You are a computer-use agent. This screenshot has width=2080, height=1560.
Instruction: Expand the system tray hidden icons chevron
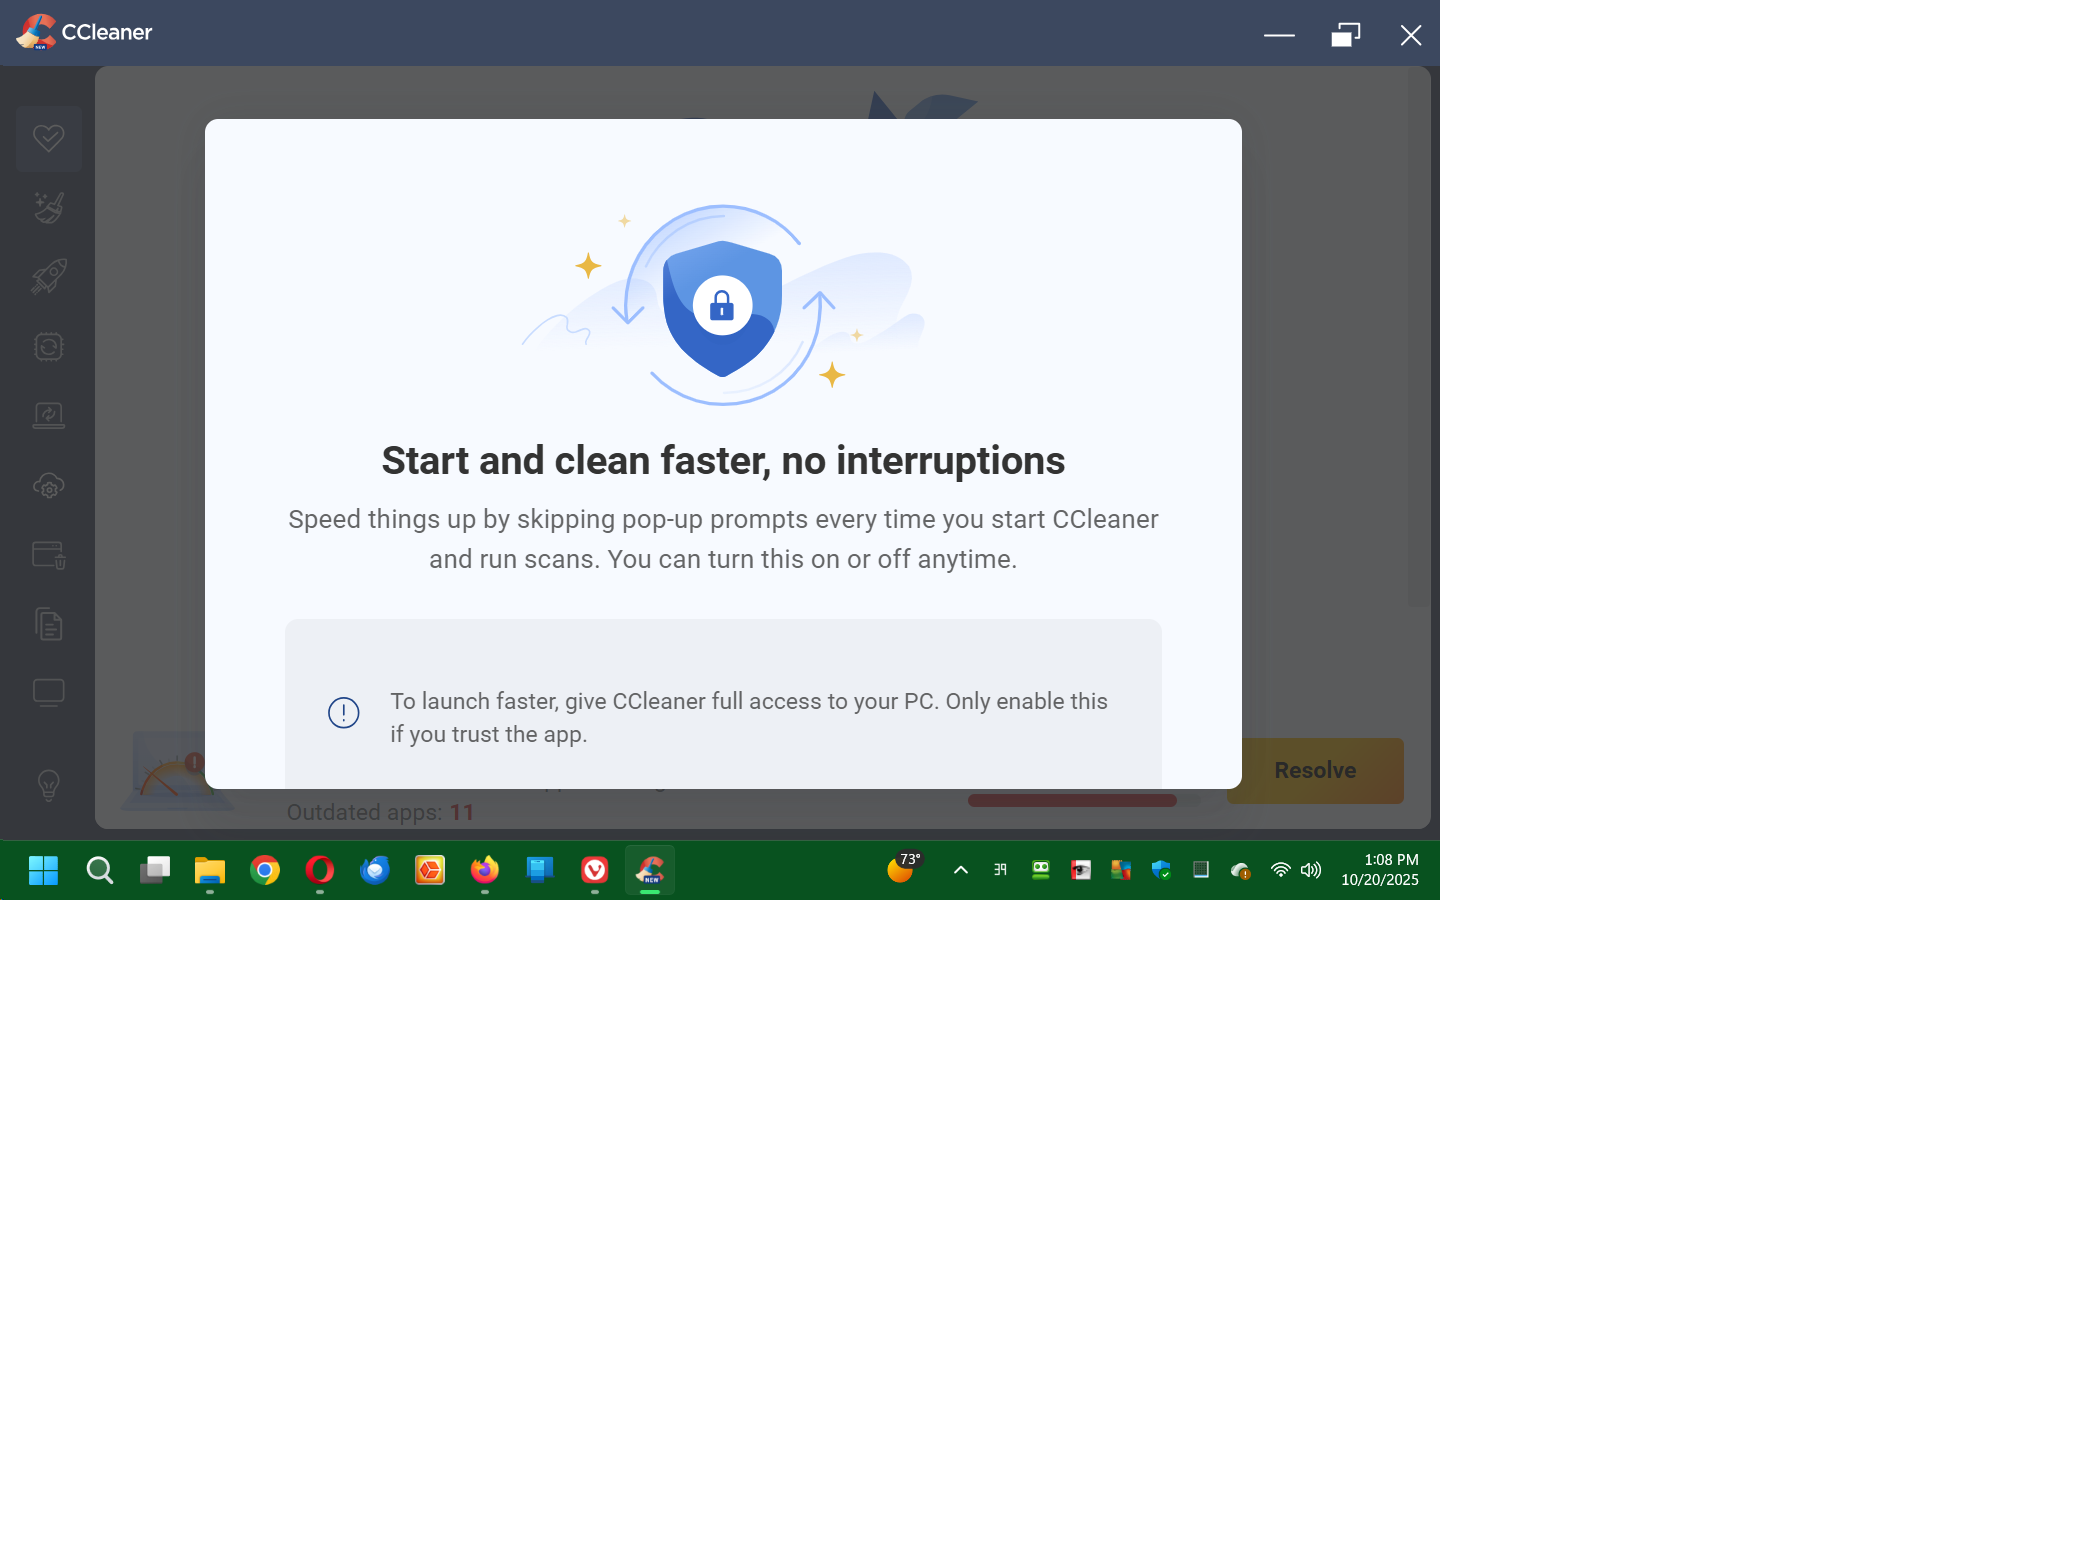coord(960,870)
